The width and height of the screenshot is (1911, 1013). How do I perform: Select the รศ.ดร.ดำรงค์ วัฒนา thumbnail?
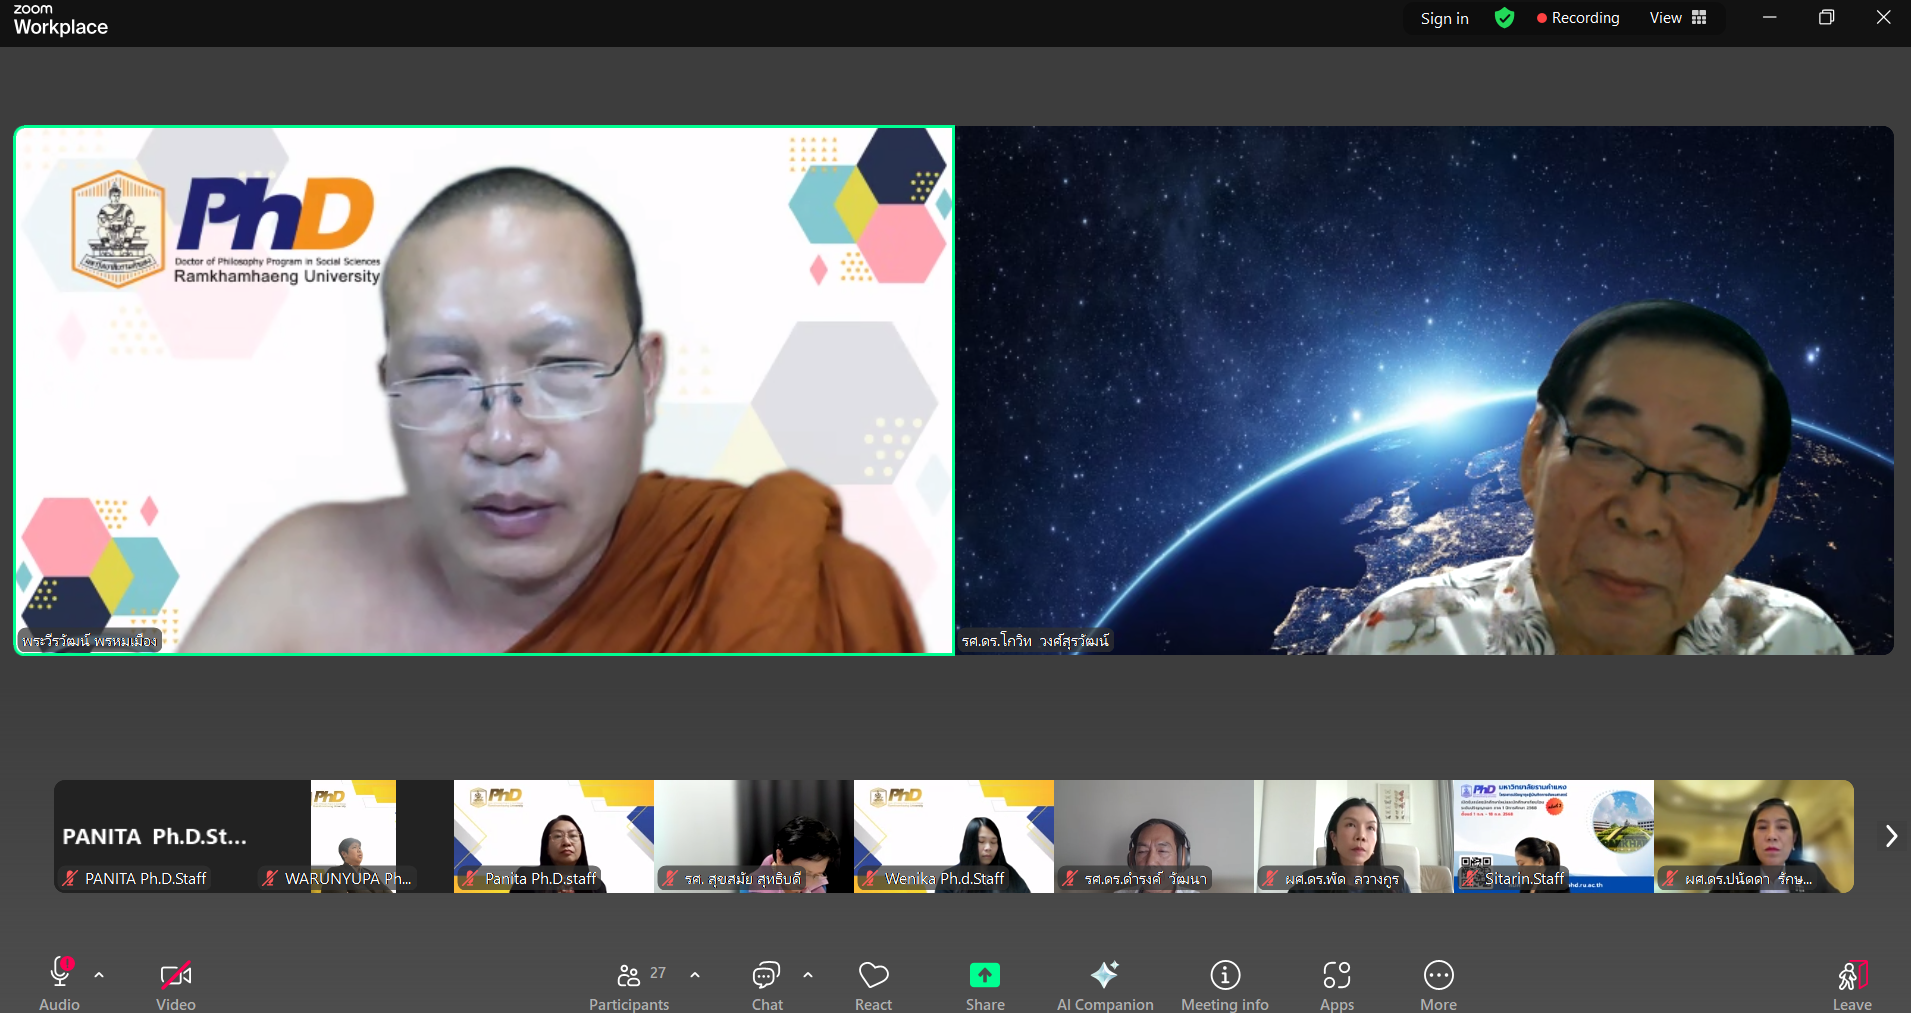[x=1154, y=836]
